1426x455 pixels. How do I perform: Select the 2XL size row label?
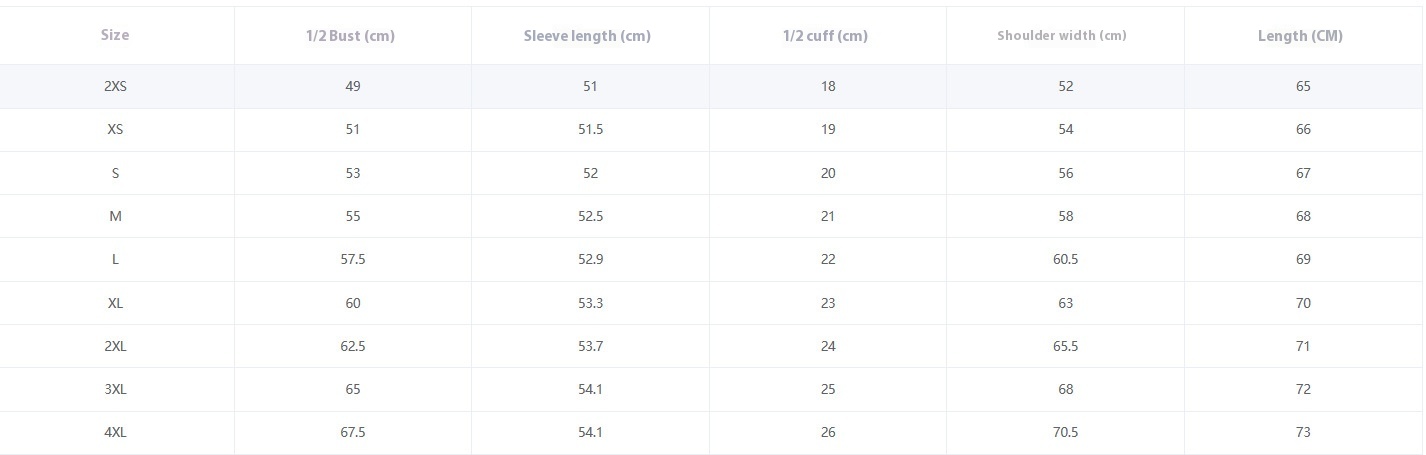[x=115, y=346]
